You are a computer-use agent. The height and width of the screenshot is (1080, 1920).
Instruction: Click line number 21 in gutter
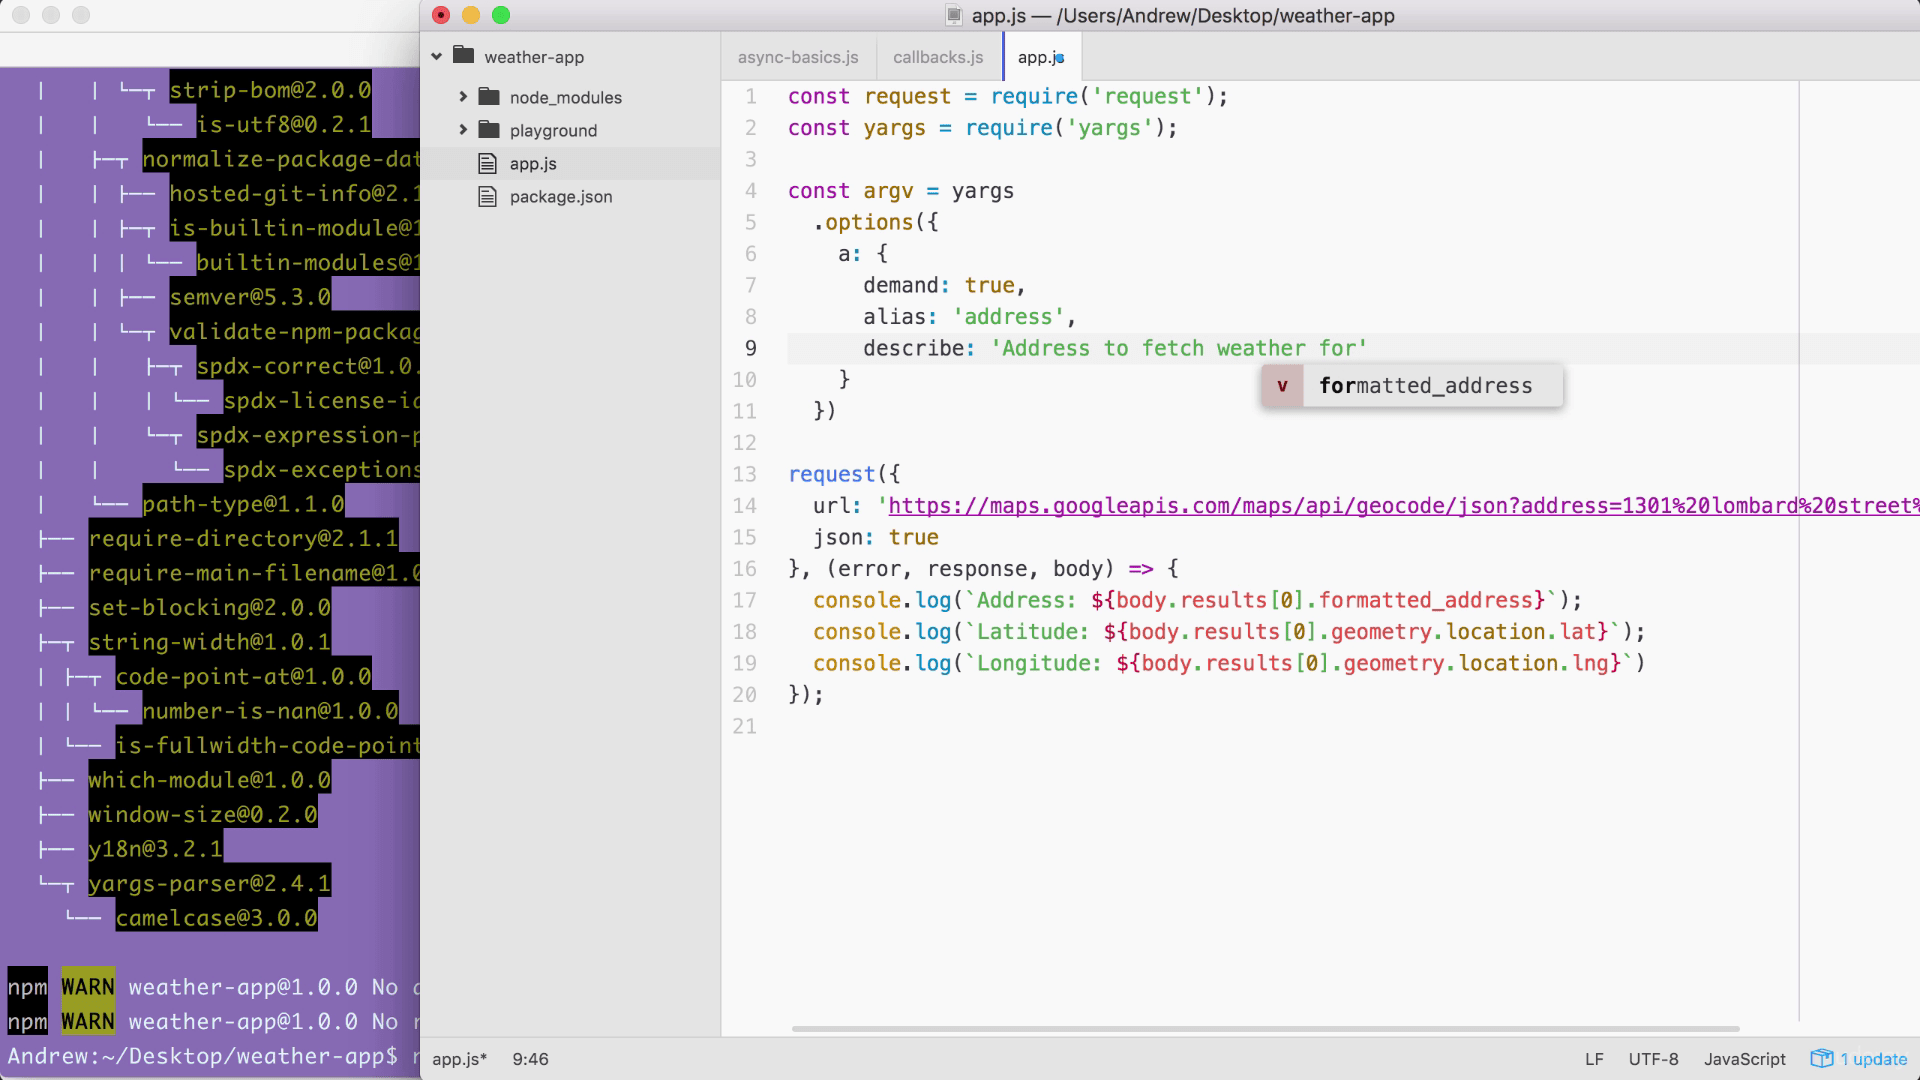pyautogui.click(x=745, y=726)
